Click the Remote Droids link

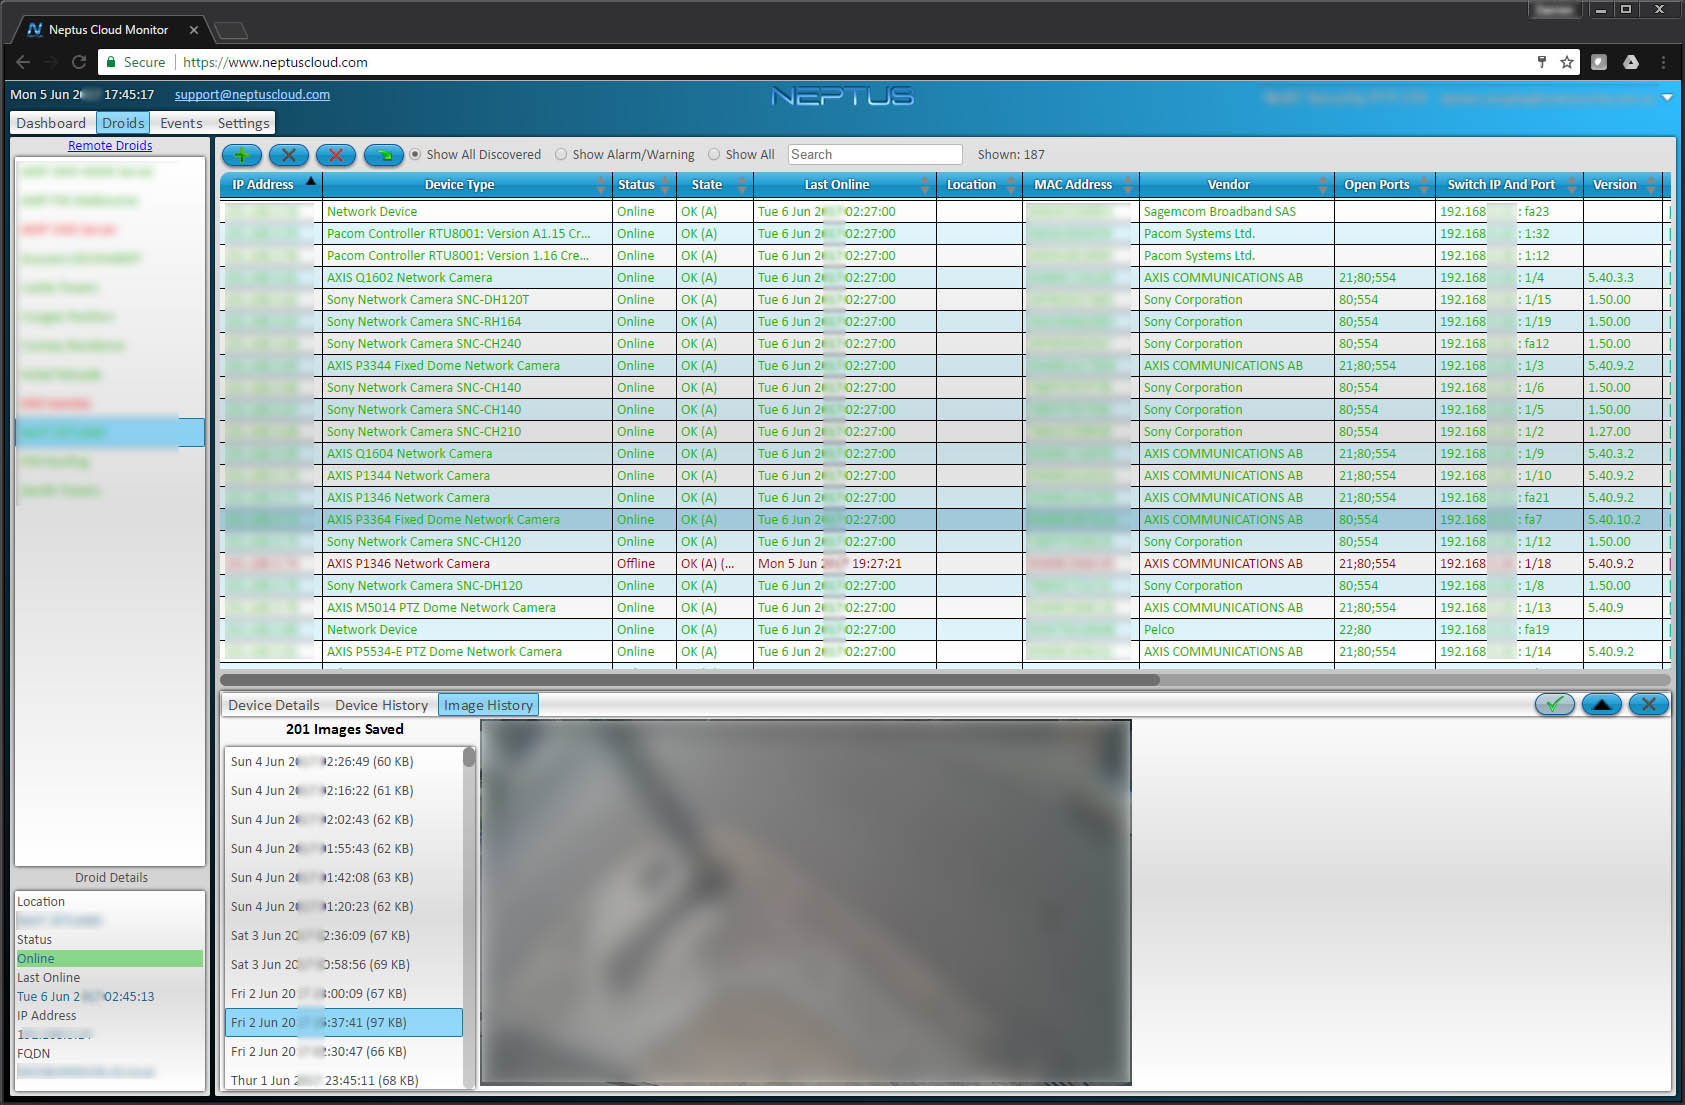[110, 146]
